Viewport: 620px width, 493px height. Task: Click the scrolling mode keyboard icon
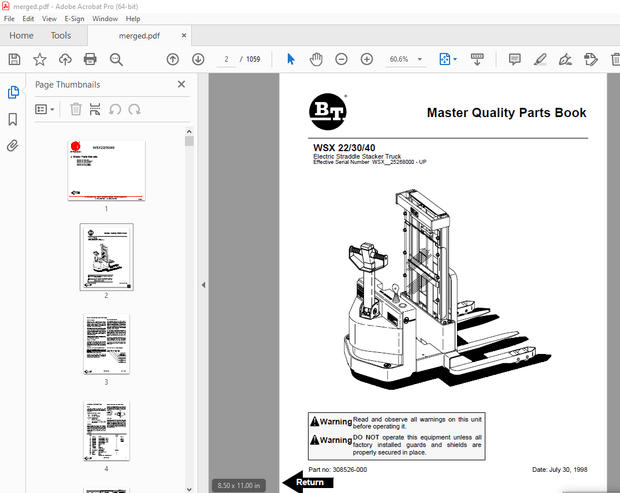pyautogui.click(x=477, y=59)
